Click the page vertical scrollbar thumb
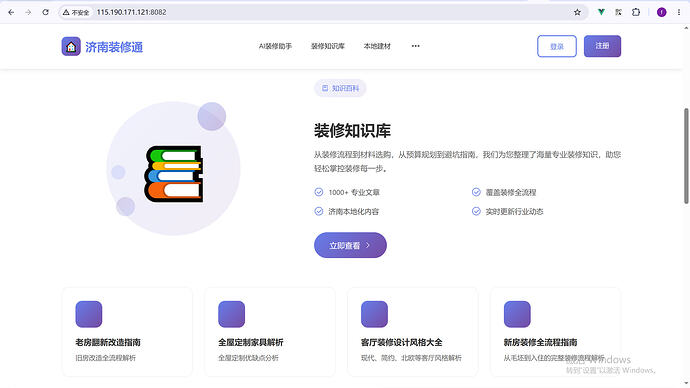This screenshot has height=388, width=690. (x=686, y=155)
